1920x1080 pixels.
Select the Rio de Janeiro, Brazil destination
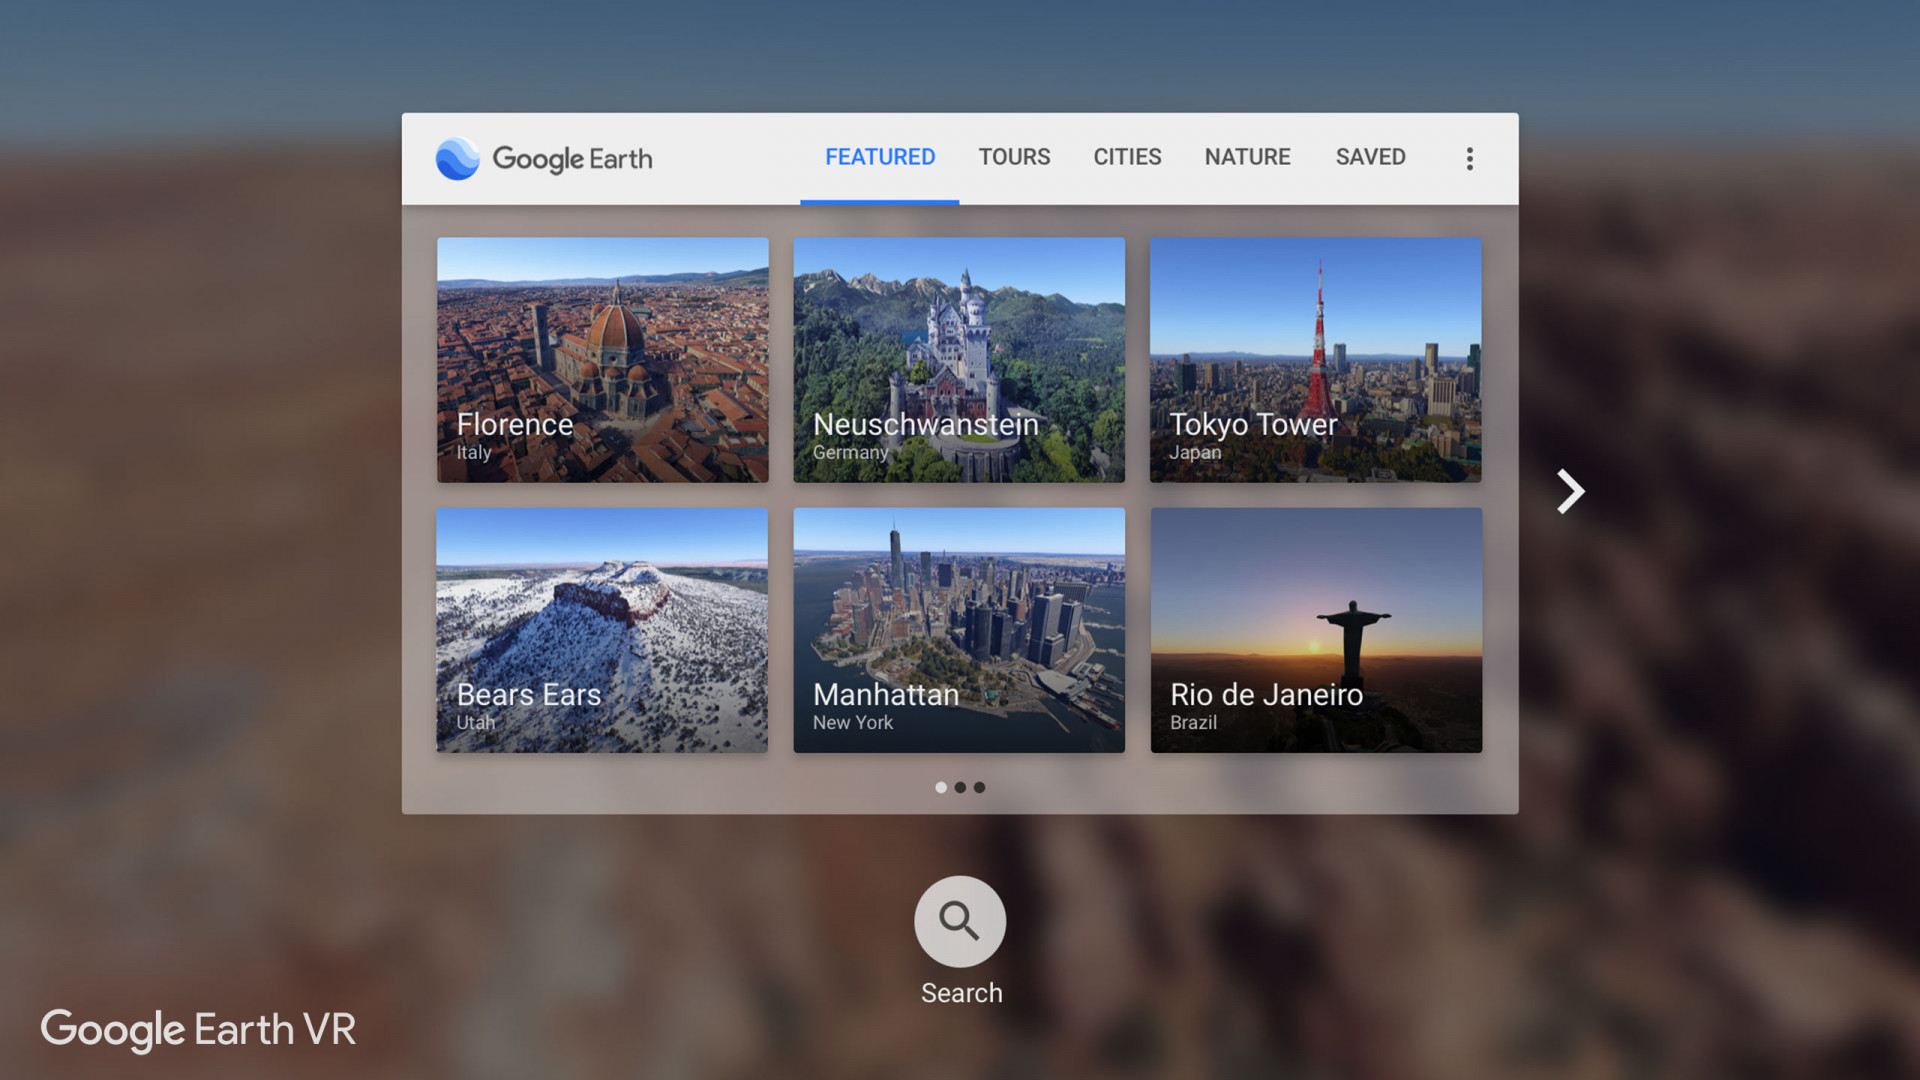(1315, 629)
